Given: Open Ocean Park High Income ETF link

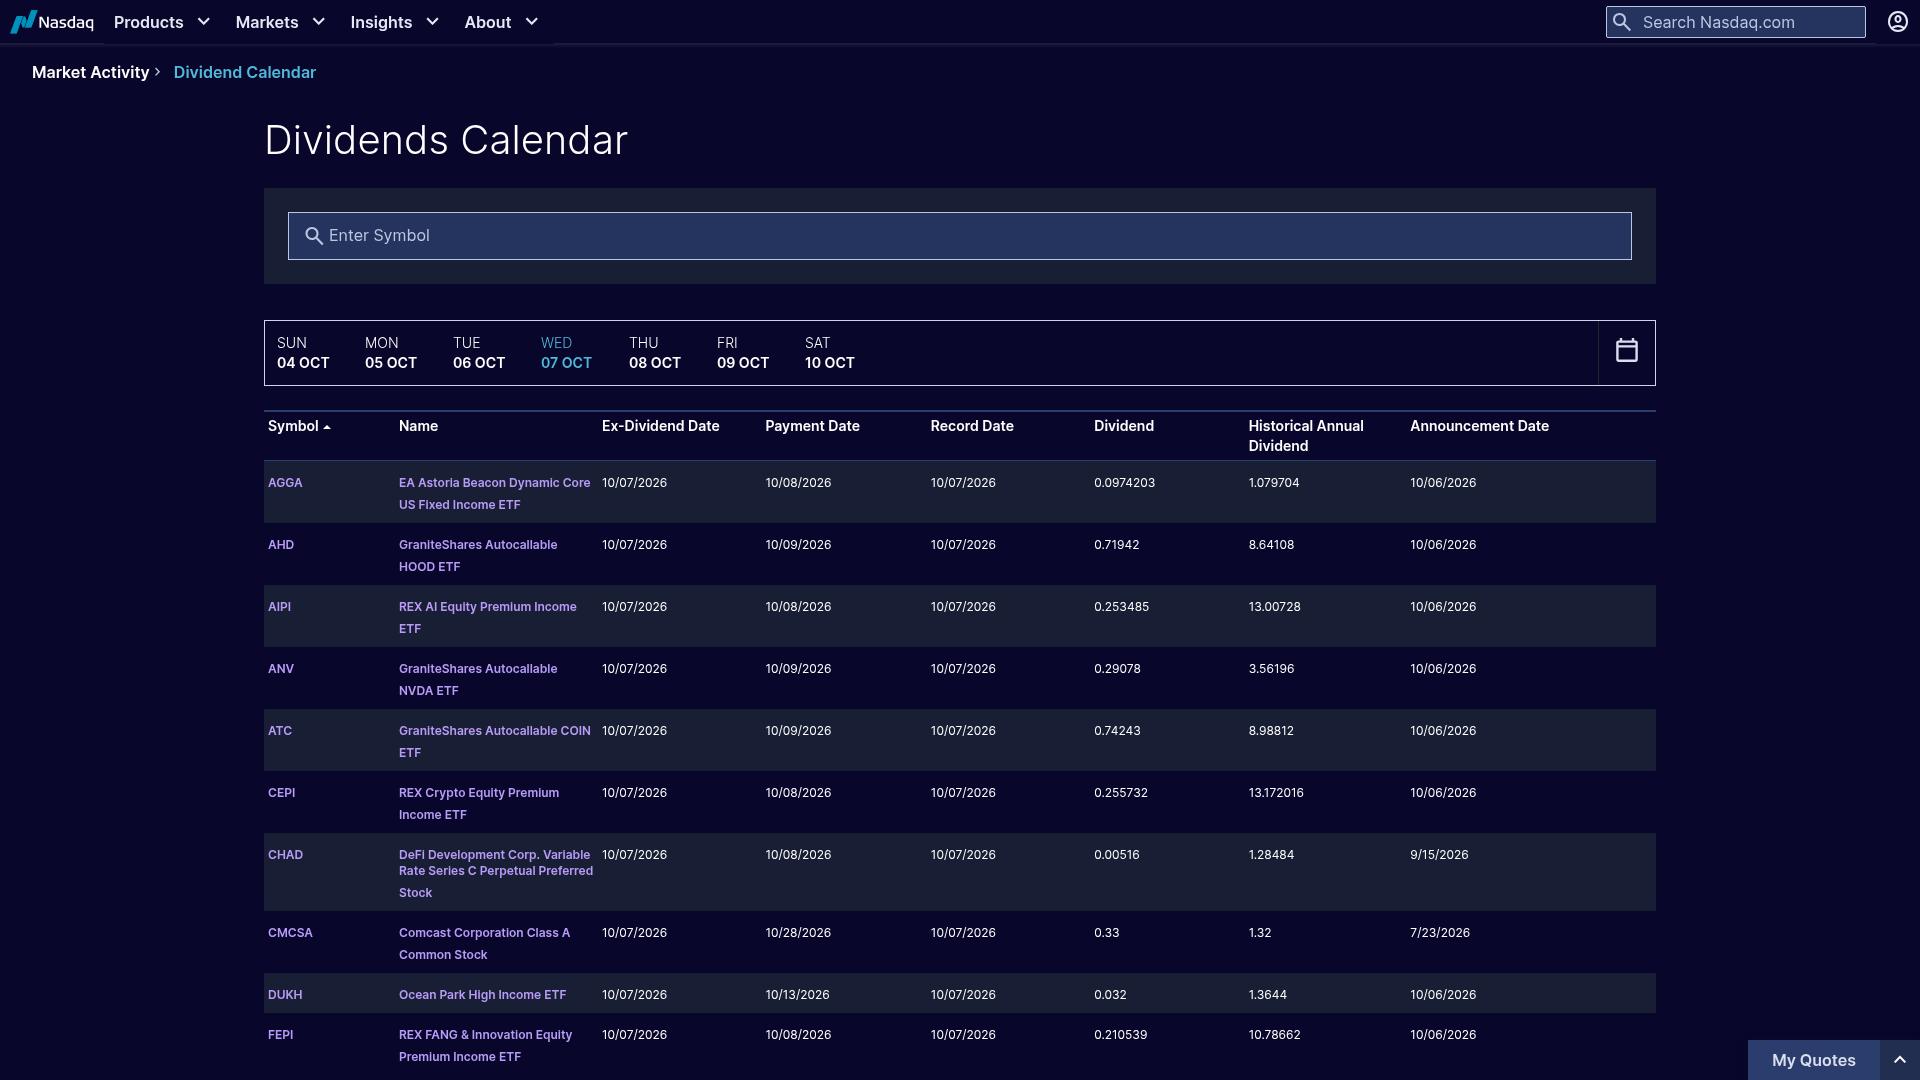Looking at the screenshot, I should (482, 995).
